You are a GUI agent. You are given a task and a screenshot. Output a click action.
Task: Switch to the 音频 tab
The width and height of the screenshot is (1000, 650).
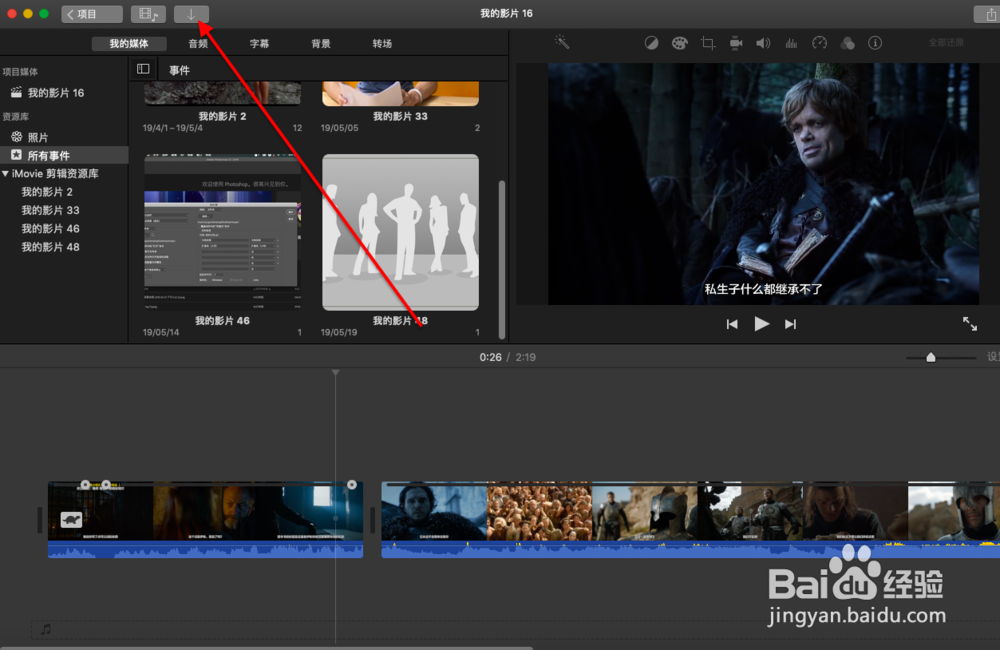pyautogui.click(x=198, y=43)
